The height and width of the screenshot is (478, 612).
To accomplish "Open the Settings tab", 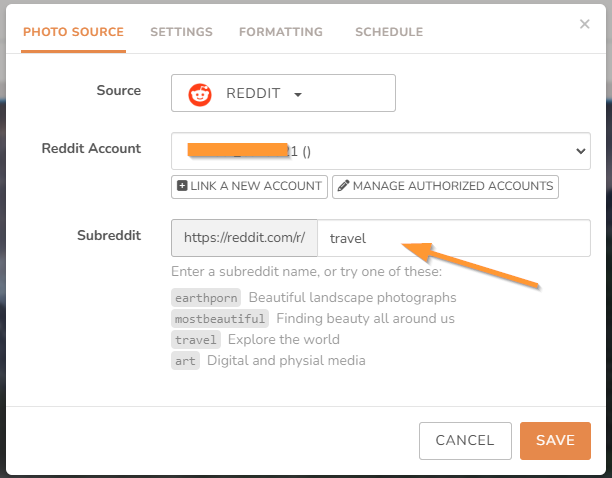I will (x=181, y=32).
